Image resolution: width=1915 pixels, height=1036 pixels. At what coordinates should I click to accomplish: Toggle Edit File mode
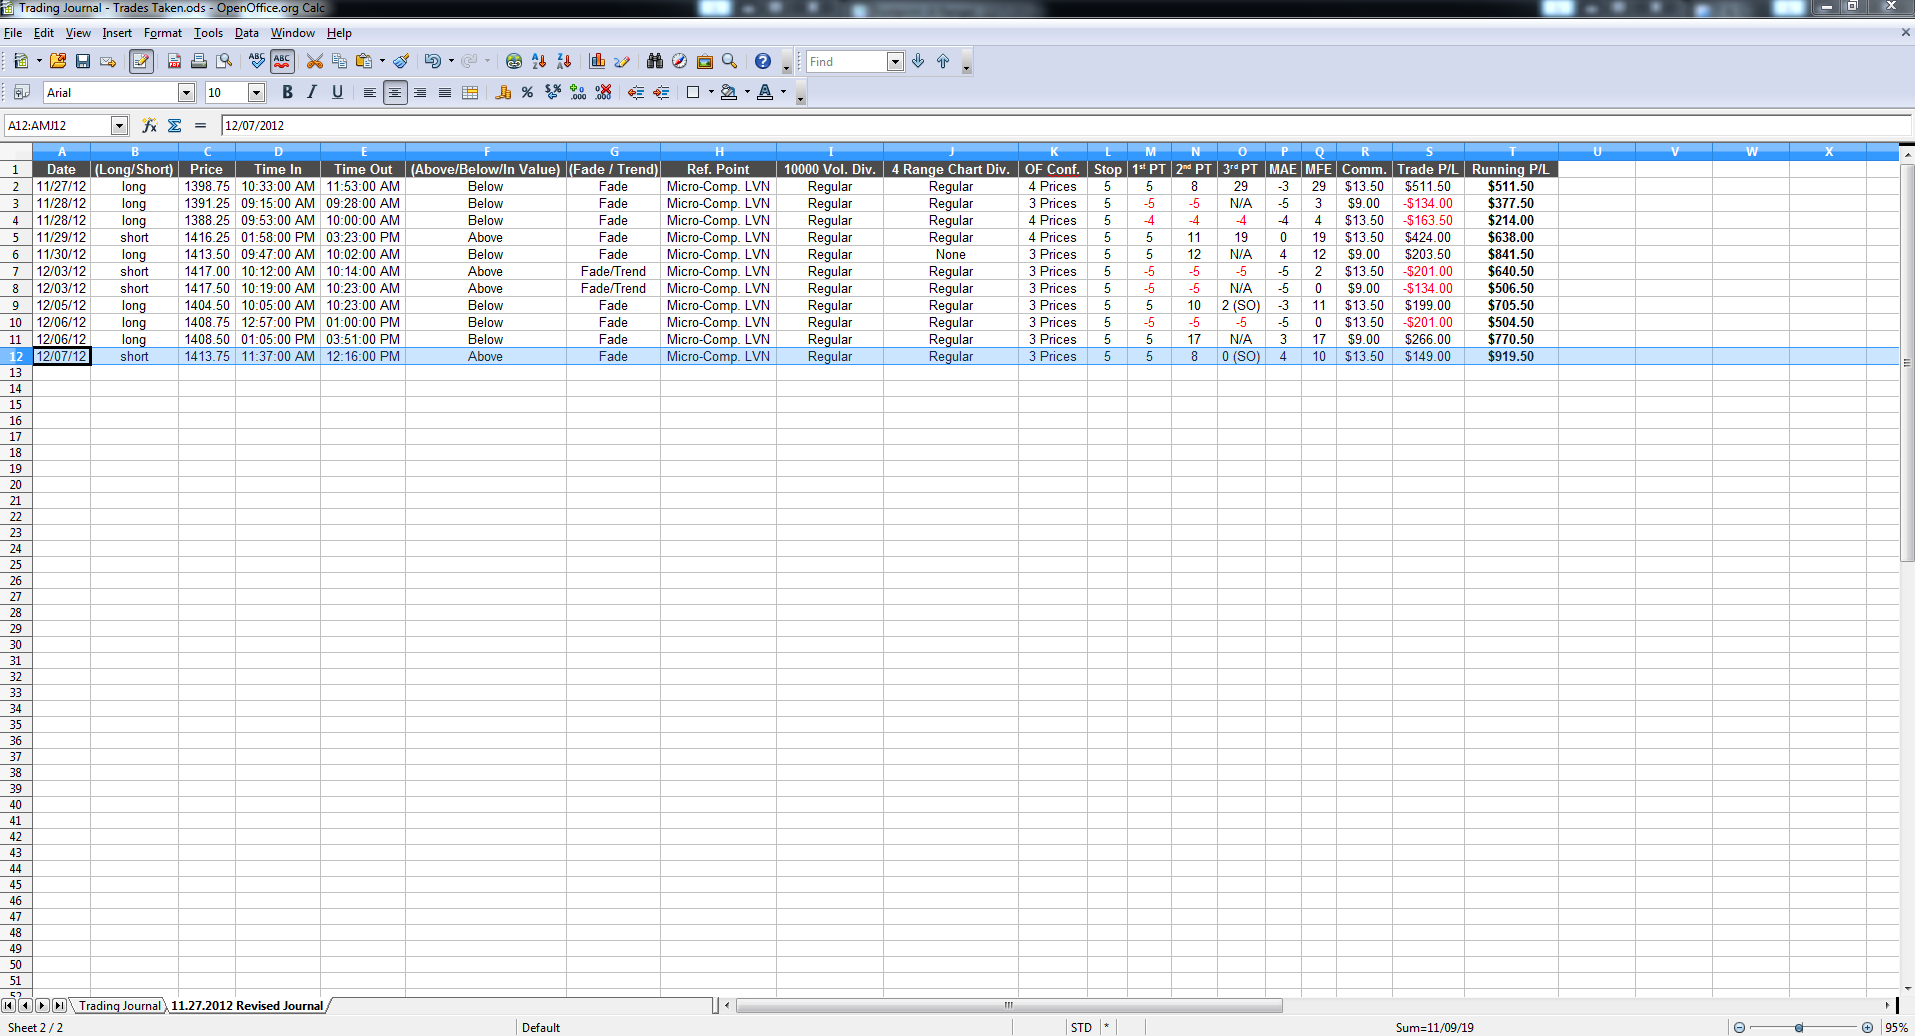pyautogui.click(x=141, y=61)
